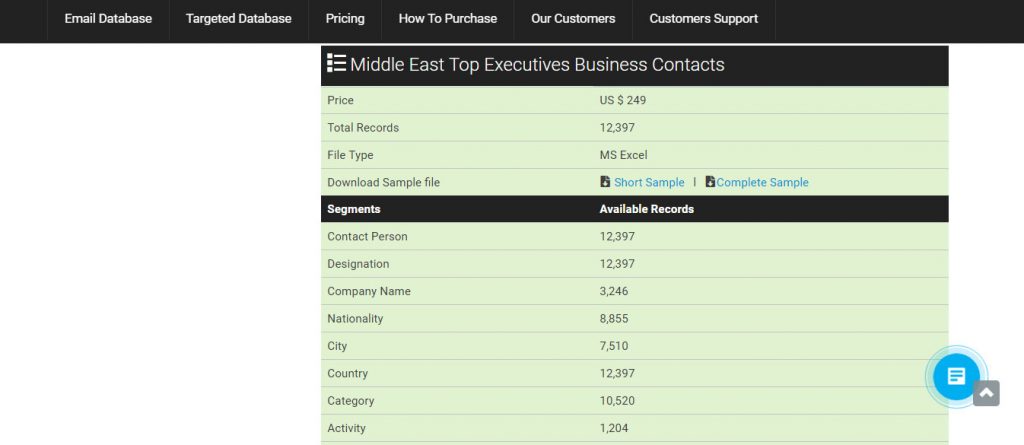1024x445 pixels.
Task: Click the download icon before Short Sample
Action: point(605,182)
